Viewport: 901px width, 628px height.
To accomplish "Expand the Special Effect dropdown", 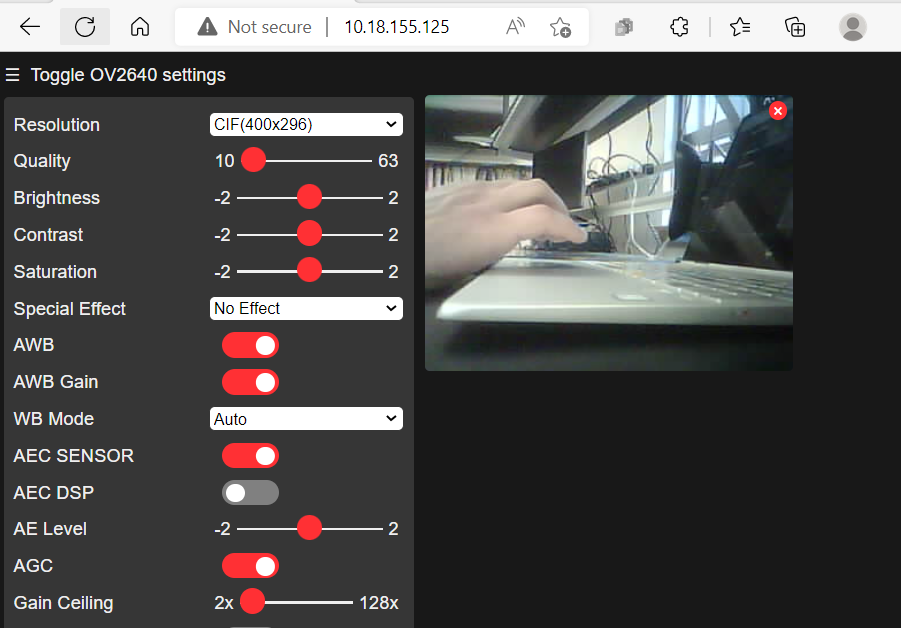I will [x=306, y=308].
